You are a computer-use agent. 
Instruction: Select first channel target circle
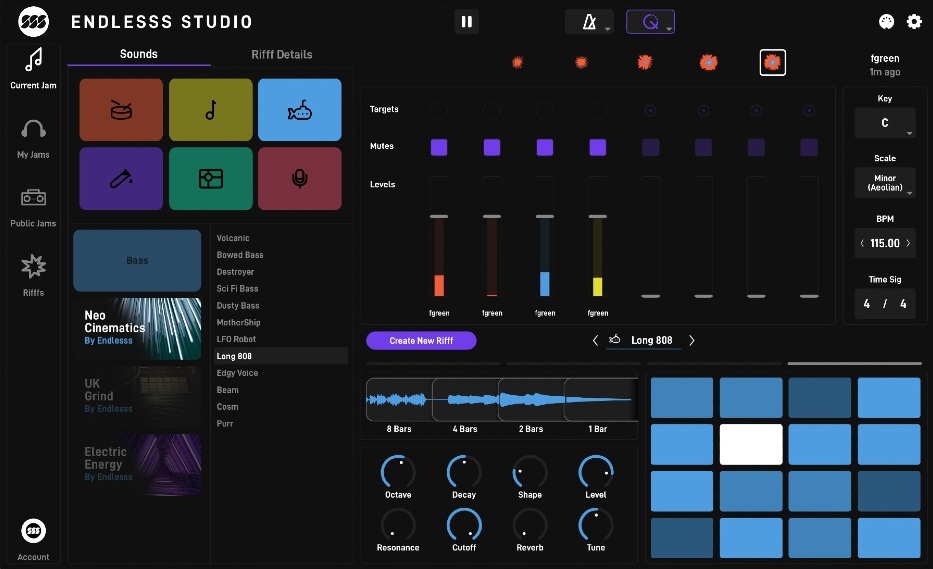[439, 110]
